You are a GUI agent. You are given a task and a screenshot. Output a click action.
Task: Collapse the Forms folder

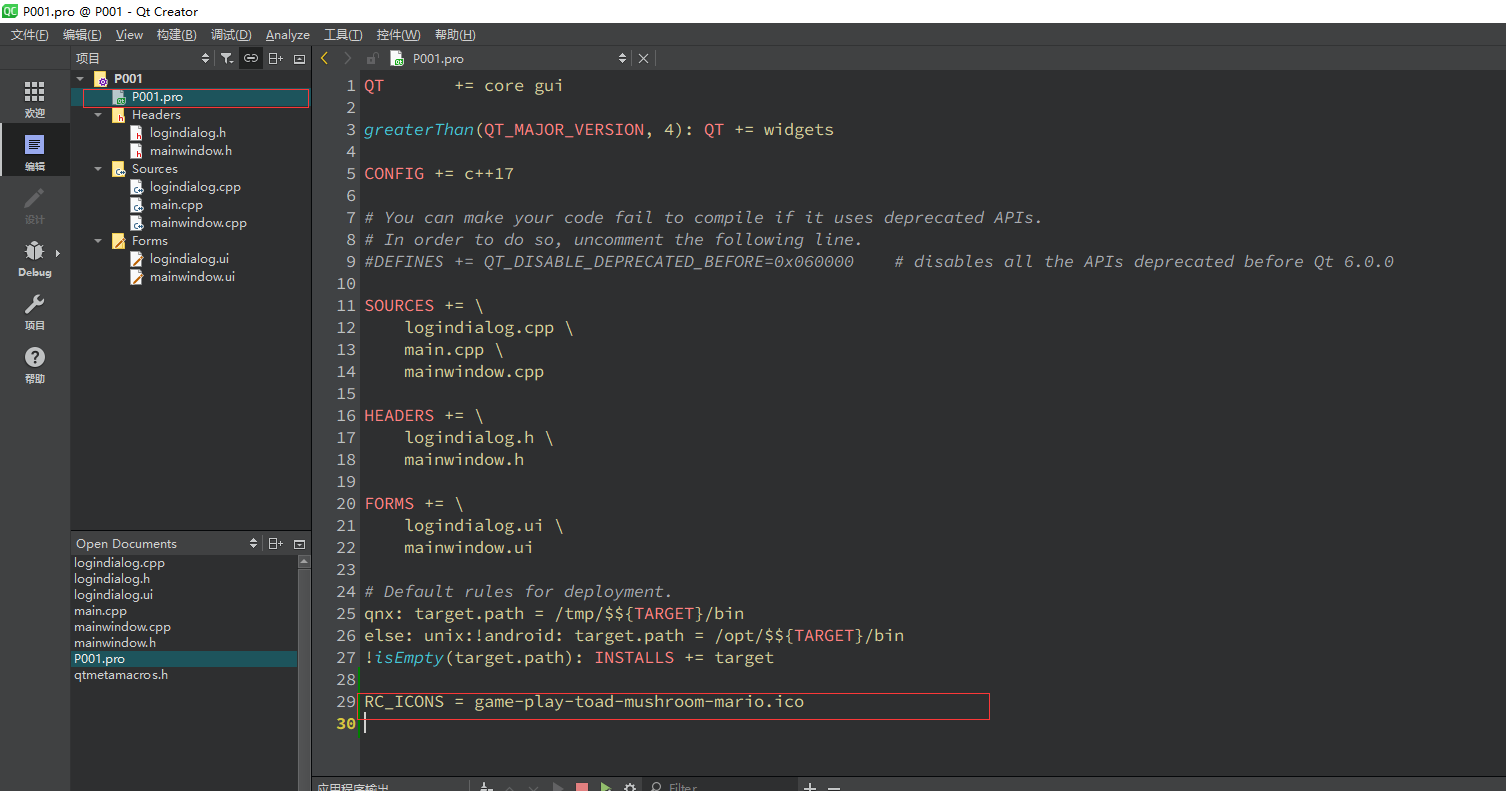tap(98, 241)
